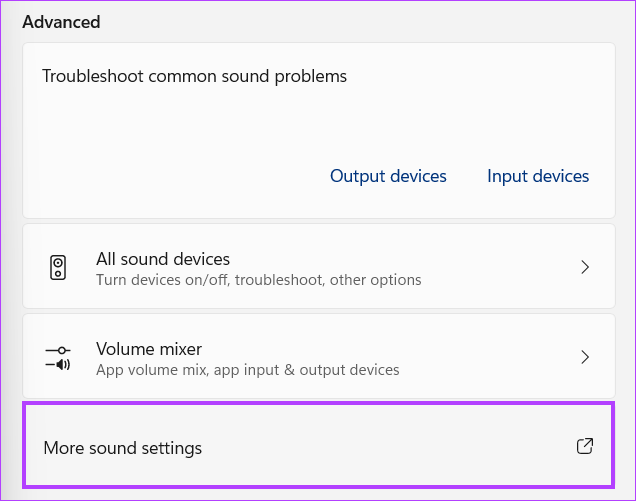Click the speaker icon for All sound devices
The width and height of the screenshot is (636, 502).
[58, 268]
